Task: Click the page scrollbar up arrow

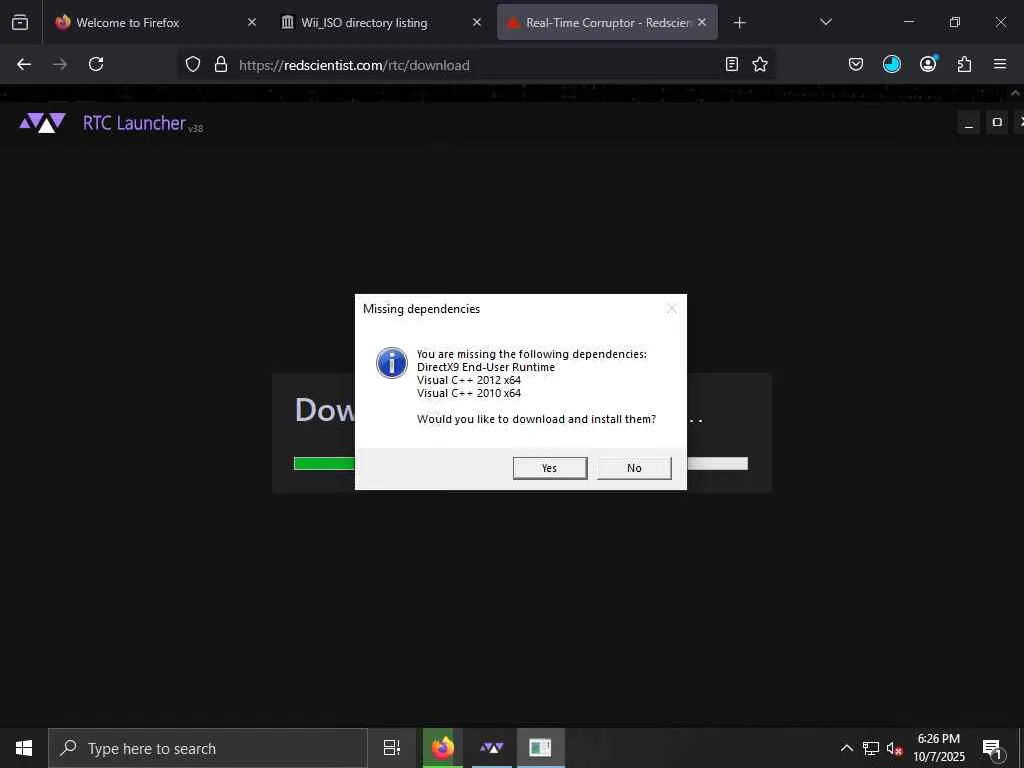Action: click(1016, 93)
